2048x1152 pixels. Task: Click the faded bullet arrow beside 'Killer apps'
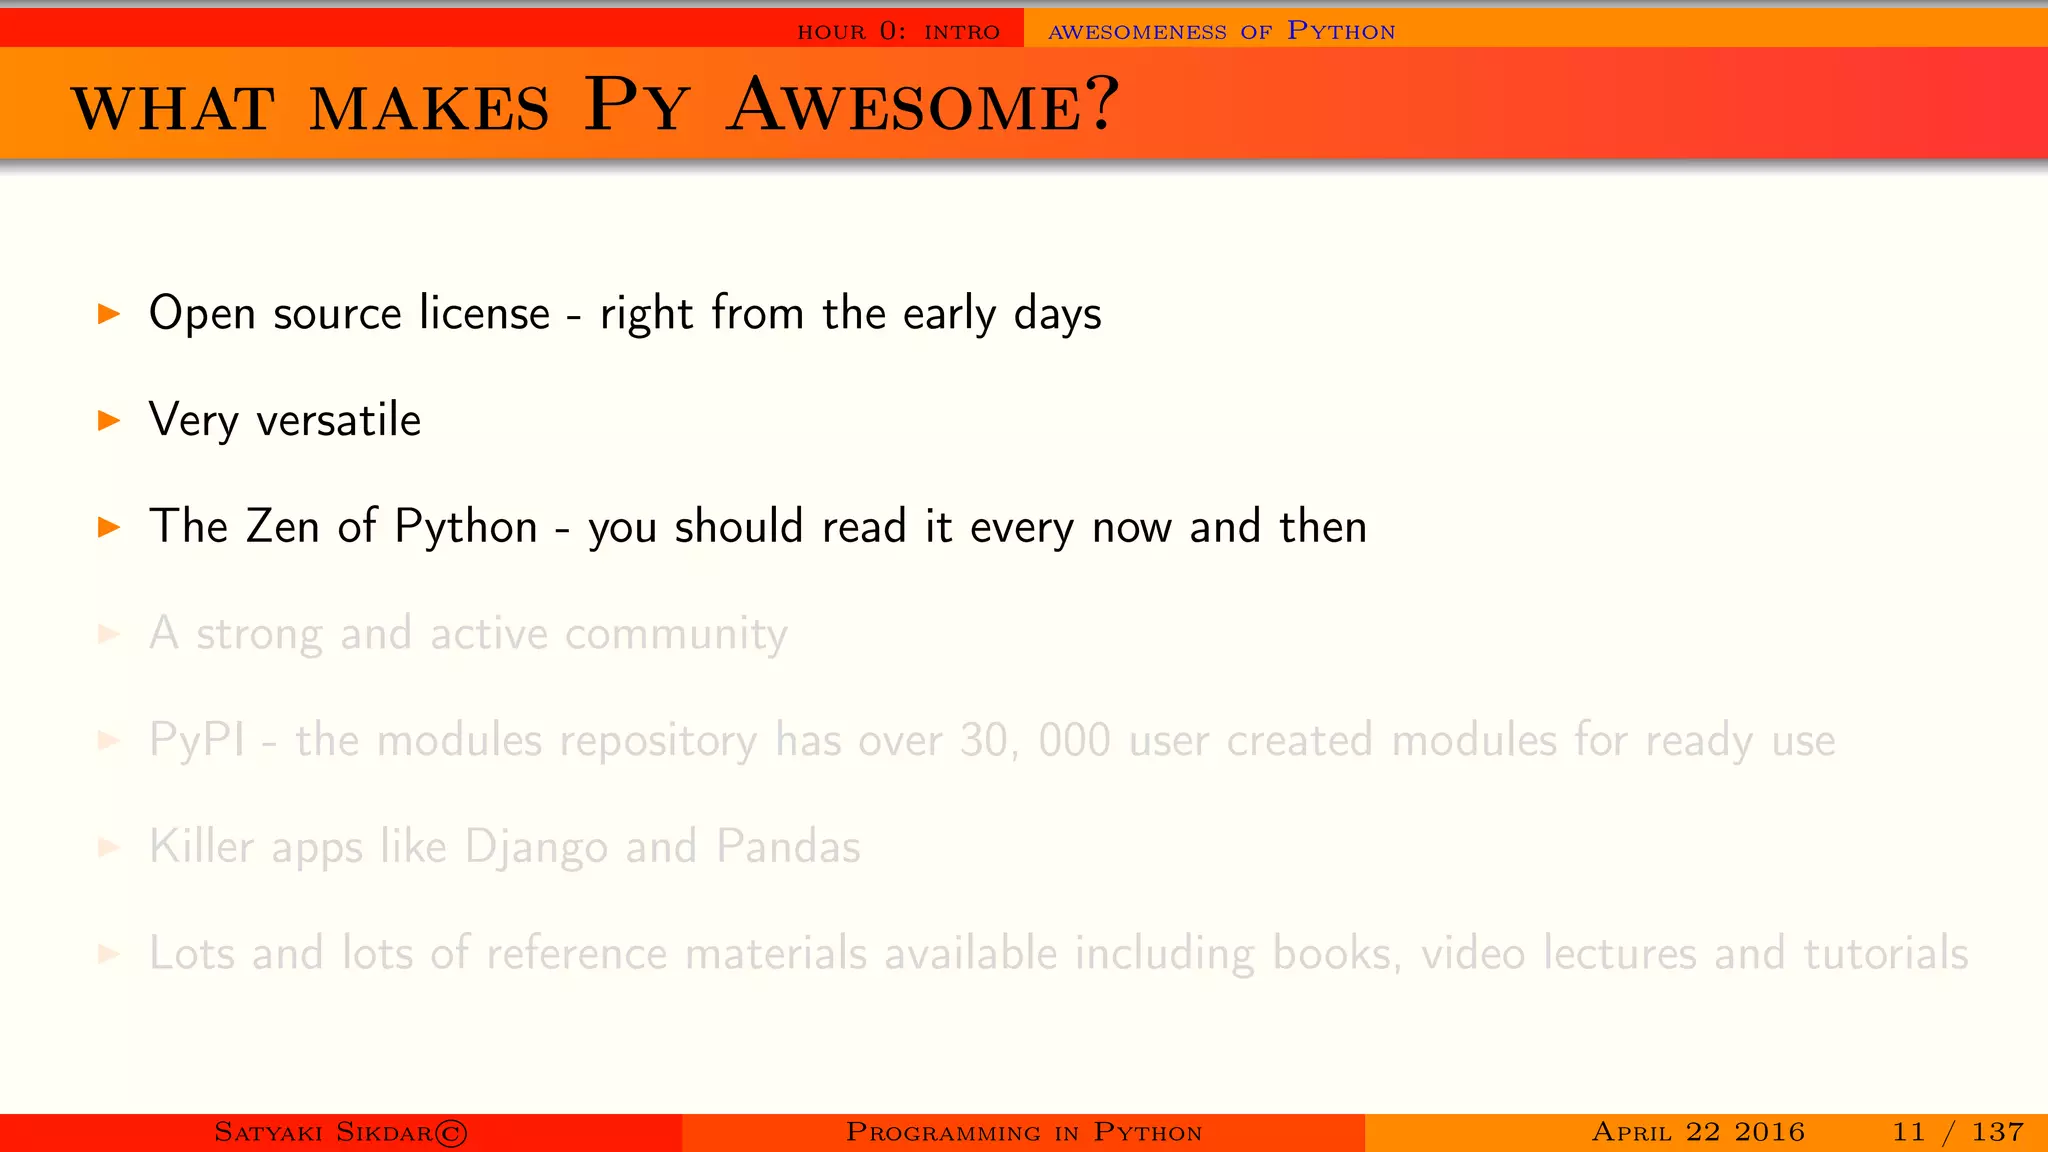(109, 847)
